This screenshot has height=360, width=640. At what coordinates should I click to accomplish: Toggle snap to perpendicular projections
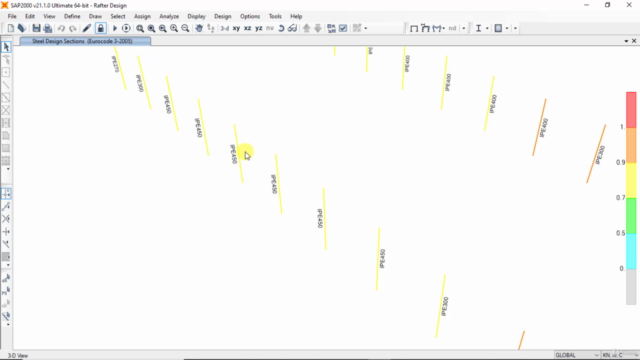pyautogui.click(x=6, y=232)
